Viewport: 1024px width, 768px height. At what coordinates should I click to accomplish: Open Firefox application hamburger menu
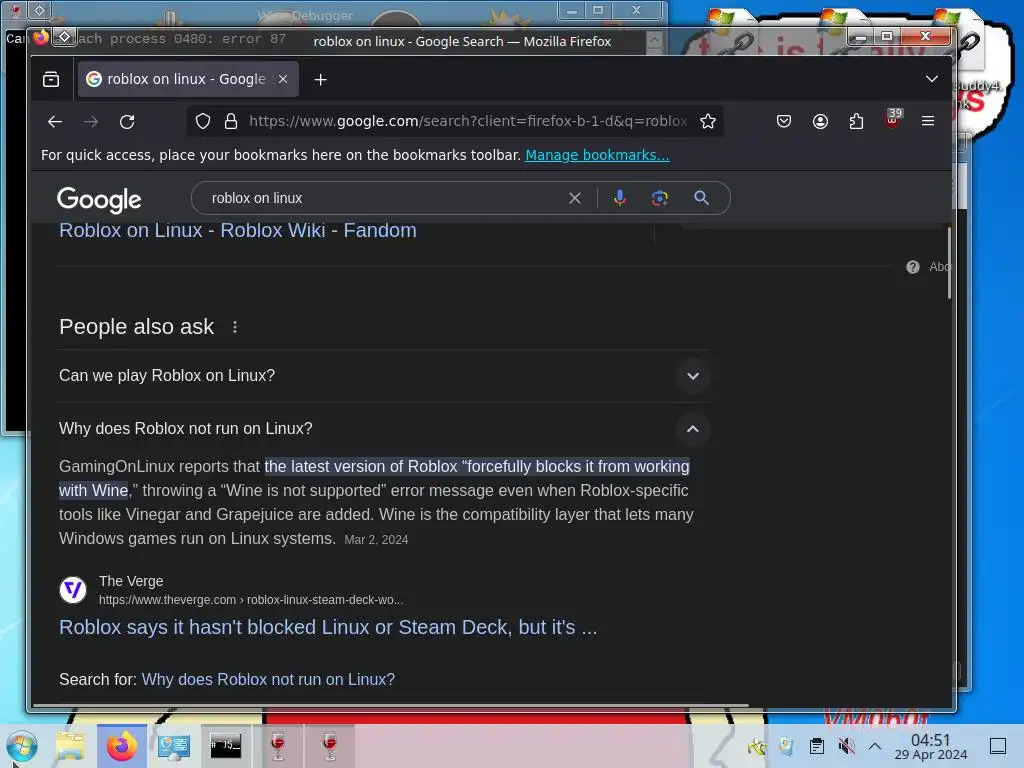(x=928, y=121)
